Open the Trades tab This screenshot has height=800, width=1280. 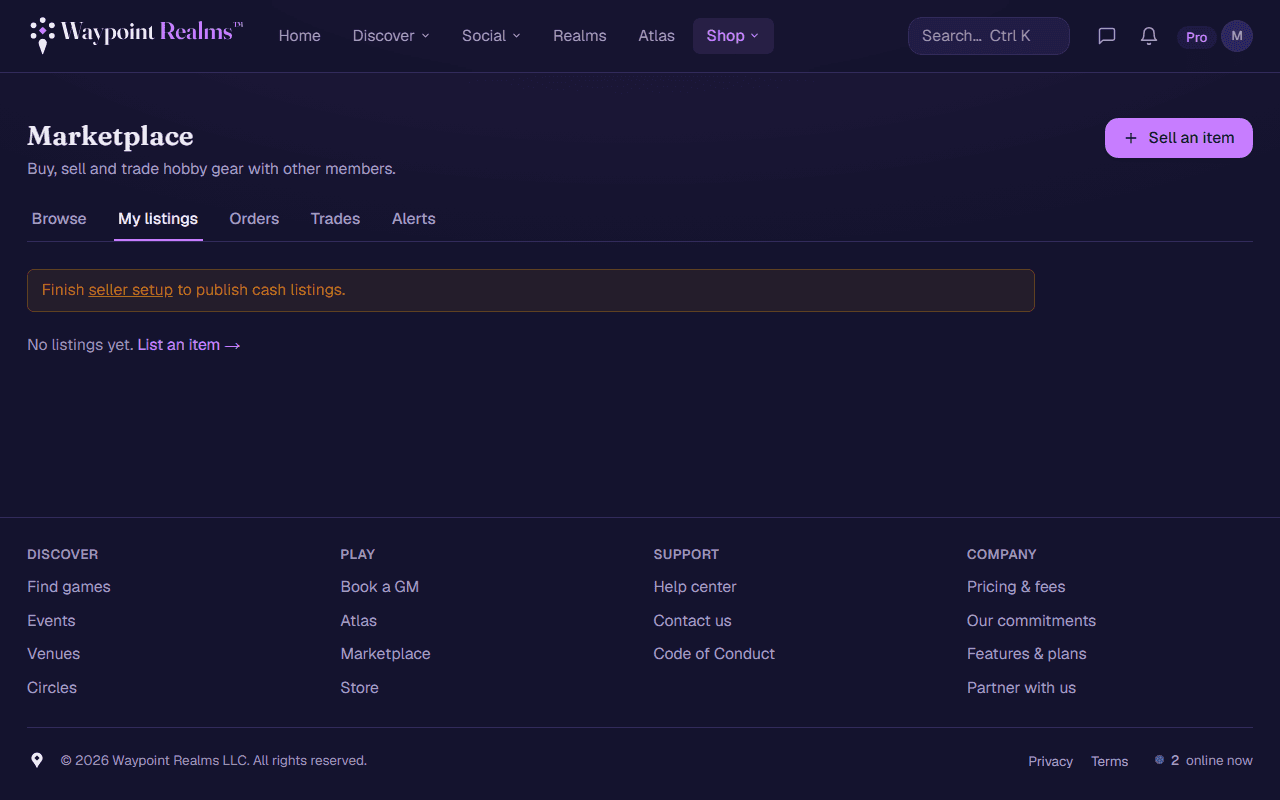point(335,219)
